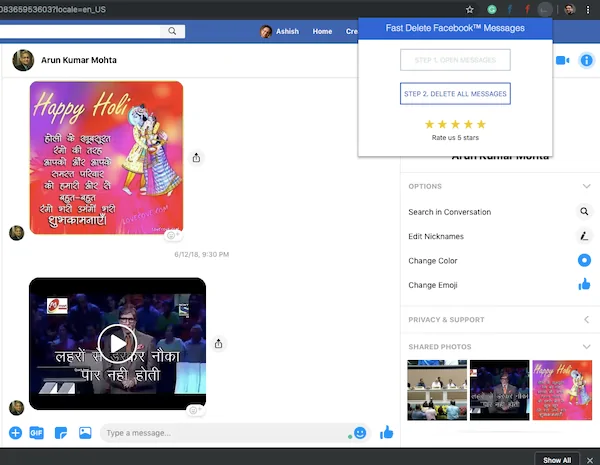Toggle the conversation info (i) icon
The image size is (600, 465).
tap(586, 60)
